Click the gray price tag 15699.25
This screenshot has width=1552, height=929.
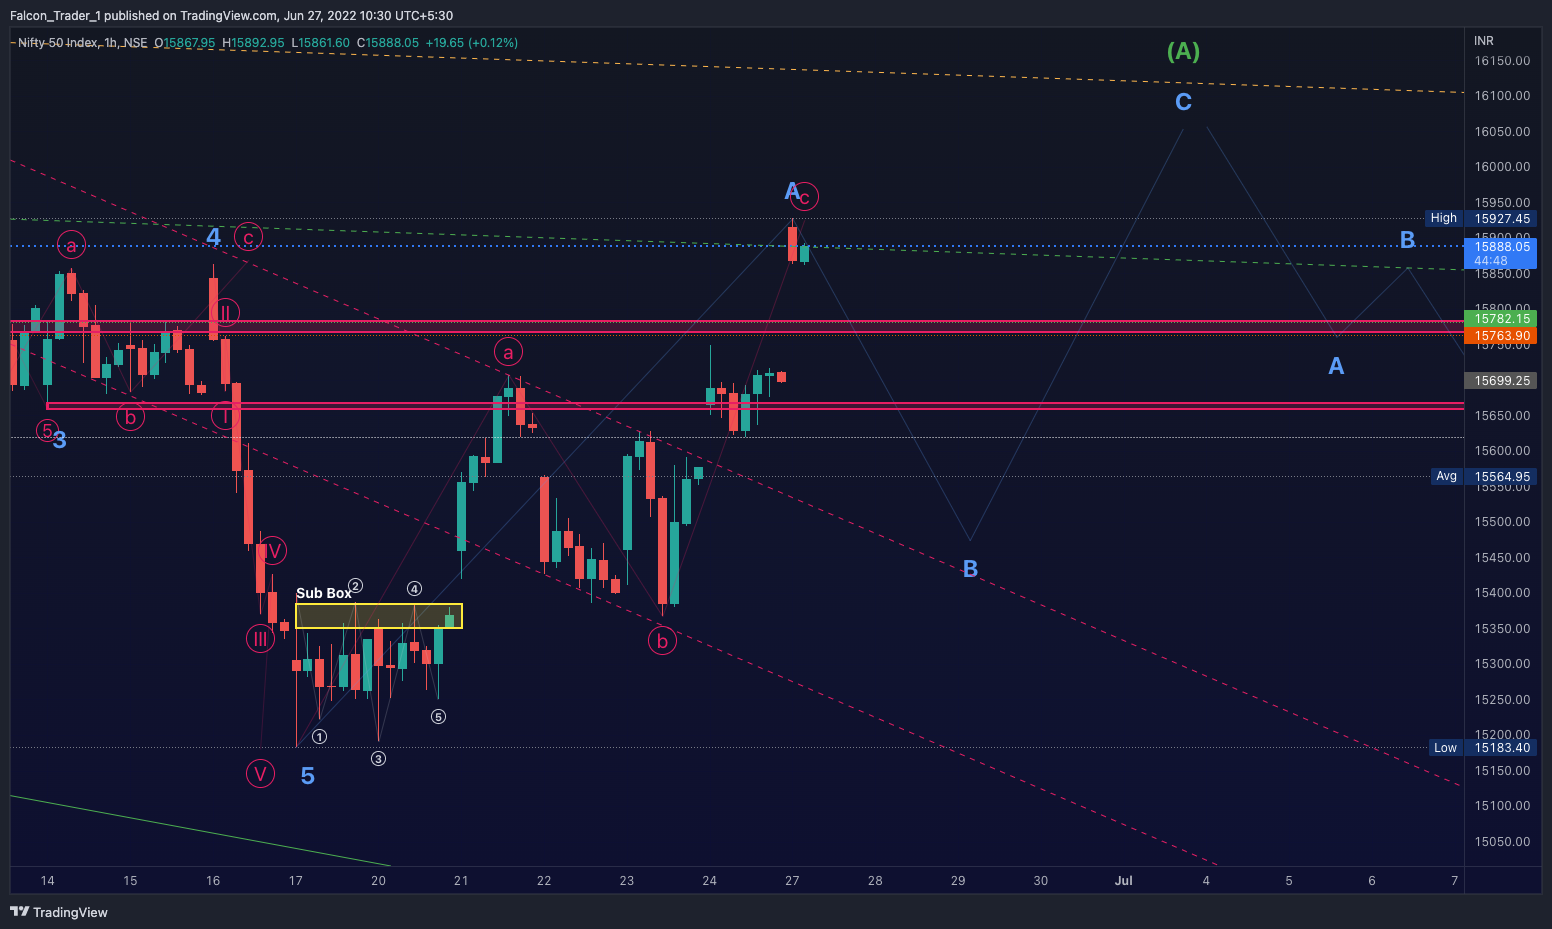click(1501, 381)
